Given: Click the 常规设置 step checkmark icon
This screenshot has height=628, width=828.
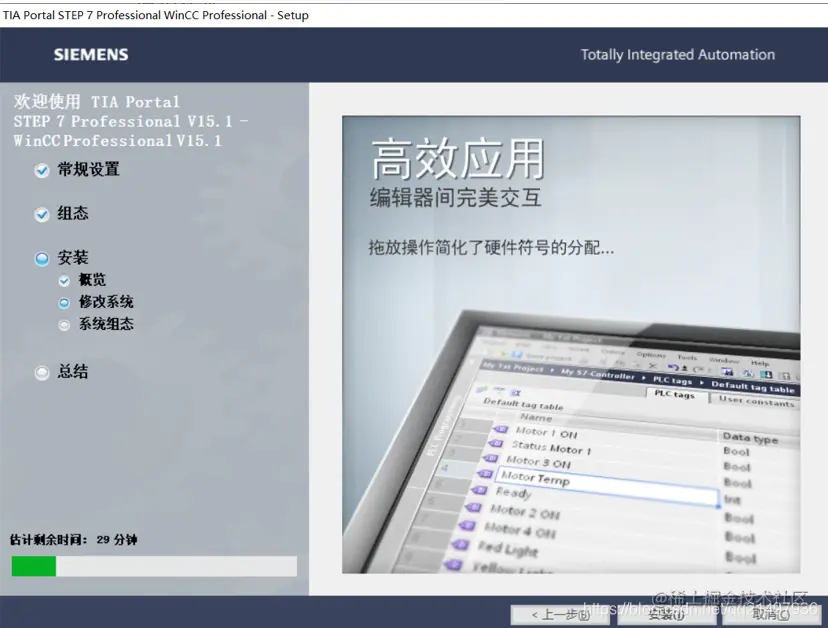Looking at the screenshot, I should (42, 171).
